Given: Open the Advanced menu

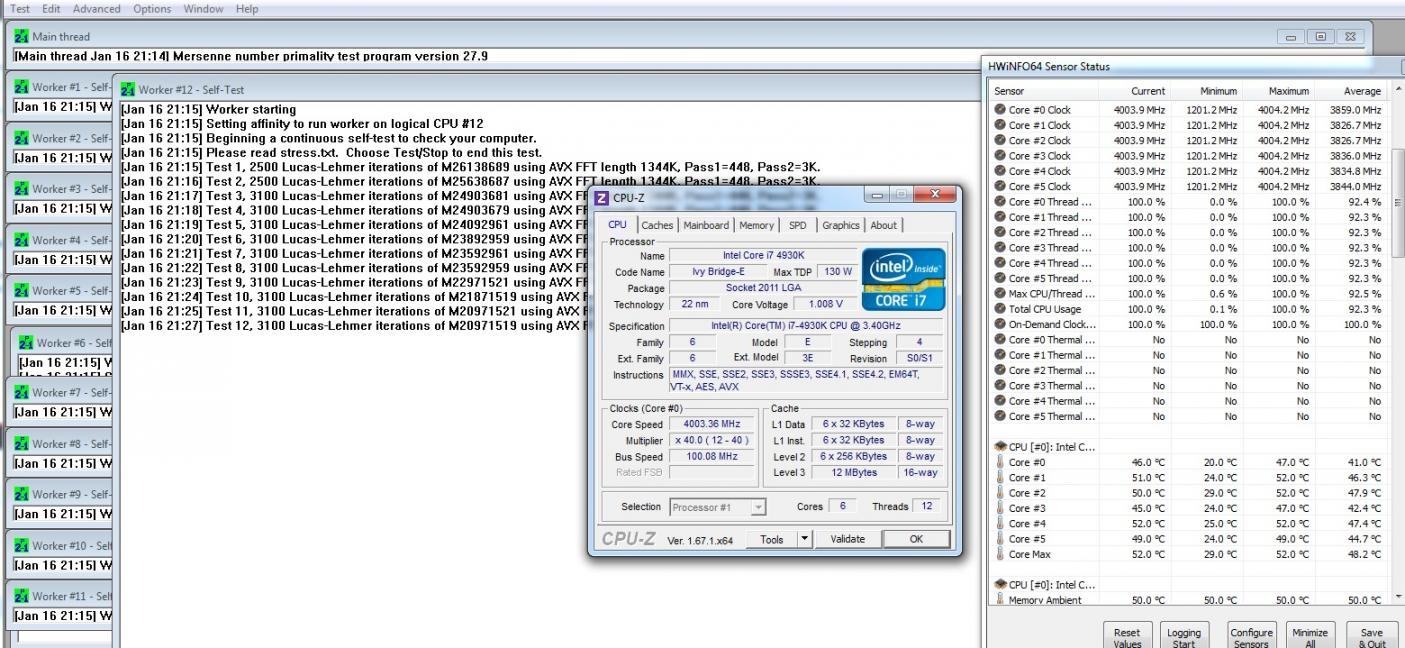Looking at the screenshot, I should (97, 8).
